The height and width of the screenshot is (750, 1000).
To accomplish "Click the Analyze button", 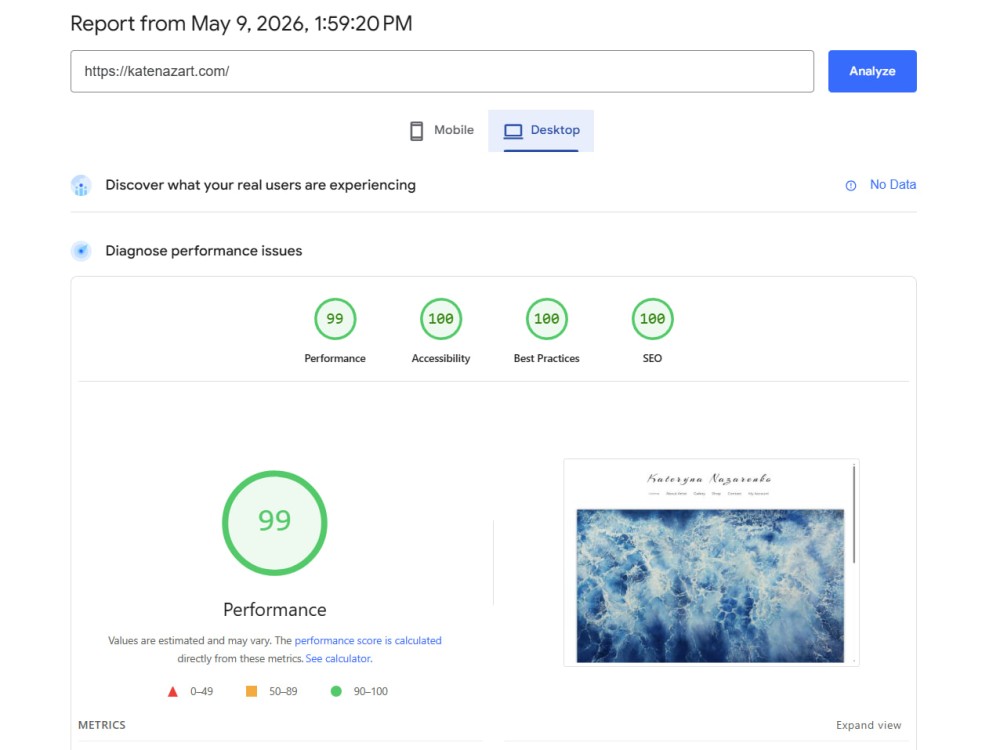I will coord(872,71).
